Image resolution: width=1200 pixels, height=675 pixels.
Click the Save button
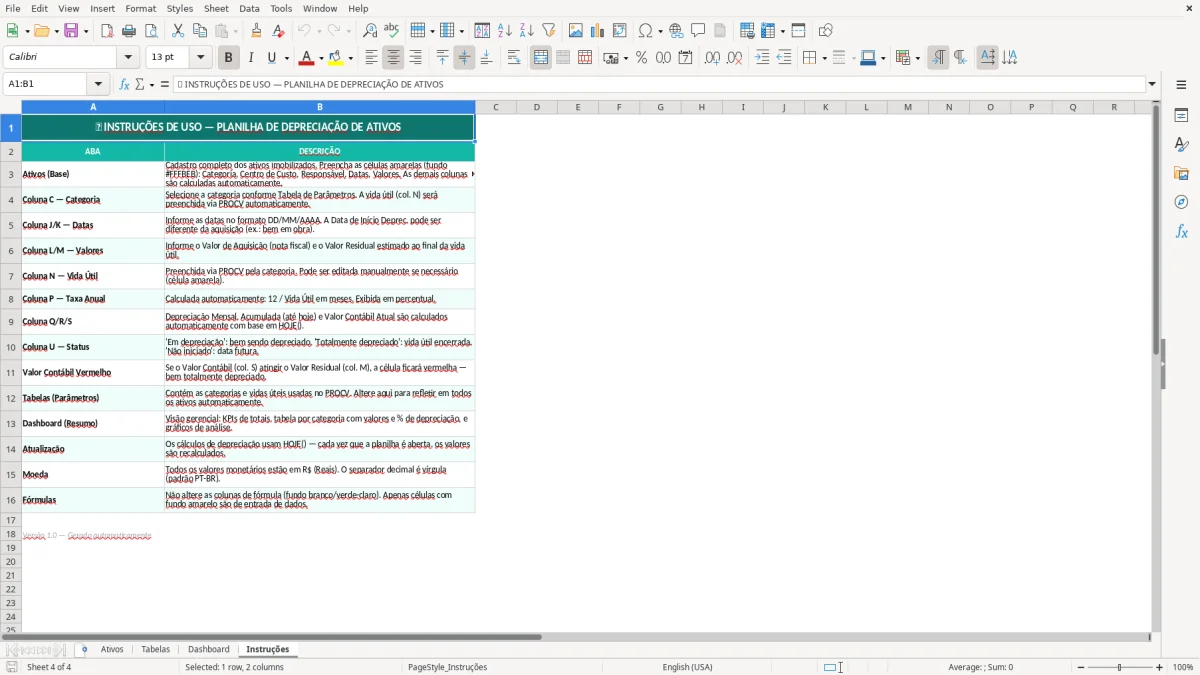tap(70, 30)
